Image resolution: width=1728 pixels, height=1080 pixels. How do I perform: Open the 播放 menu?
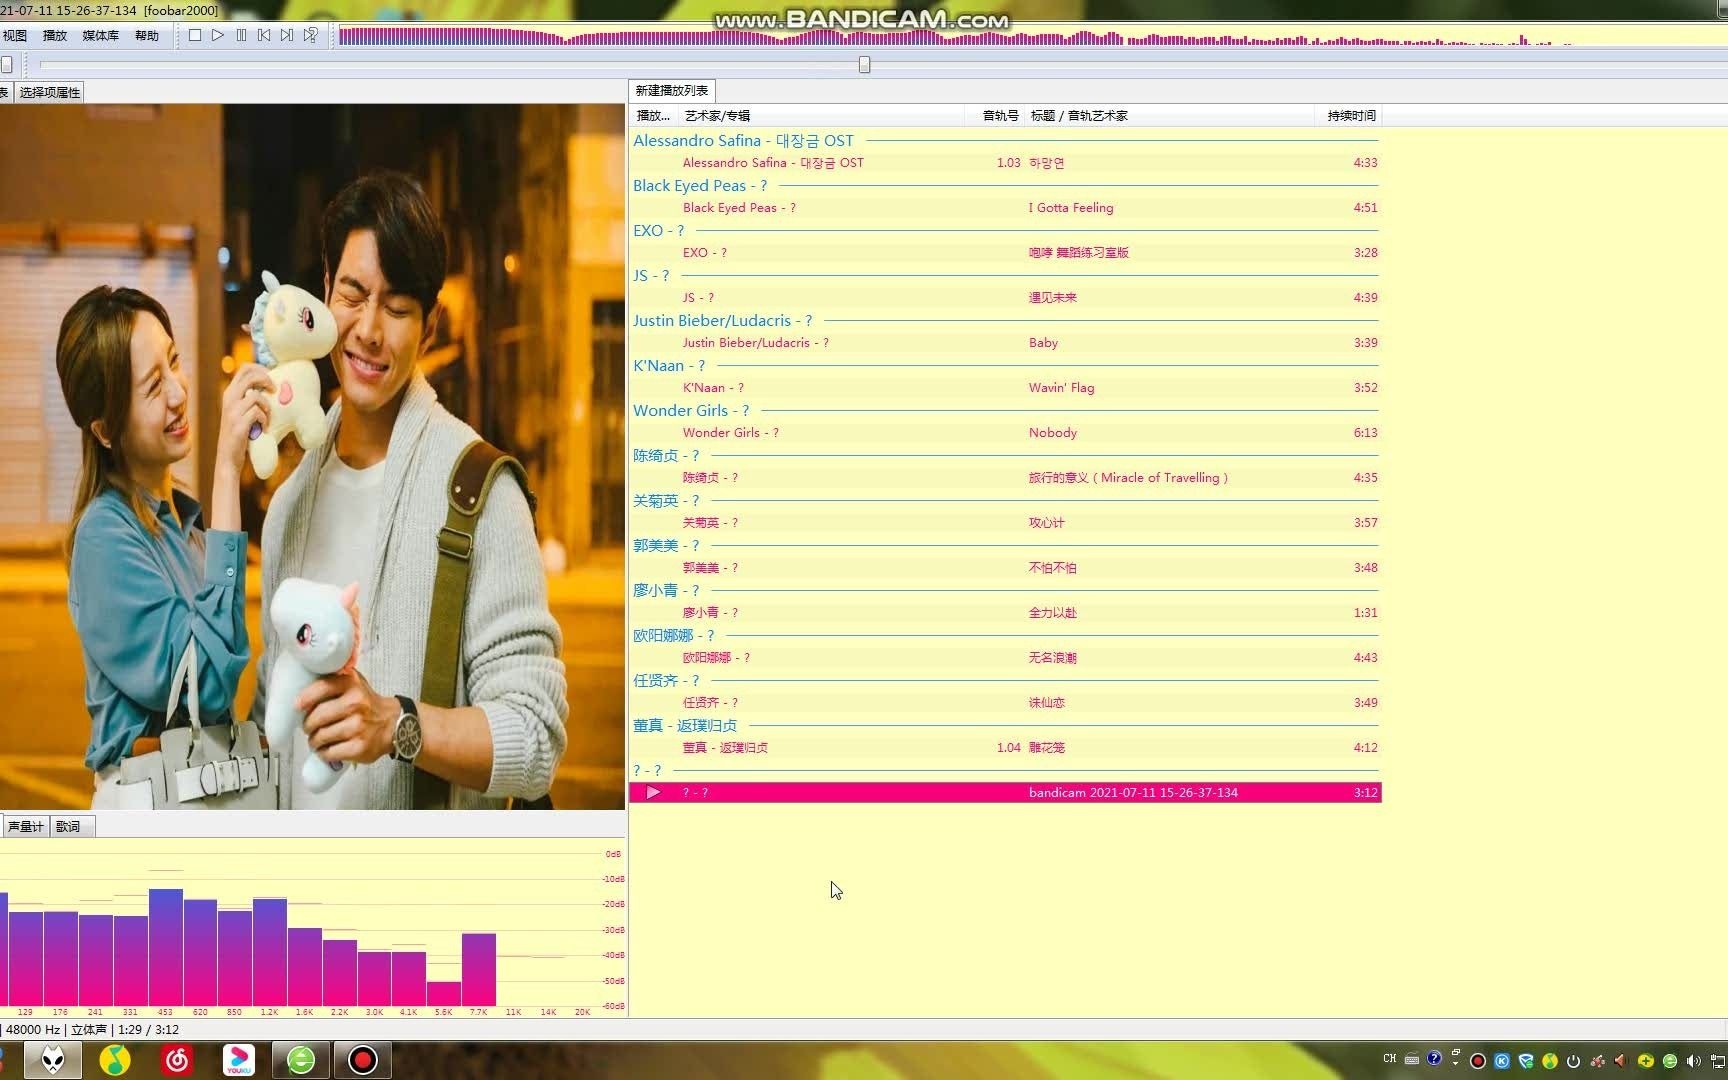[55, 36]
